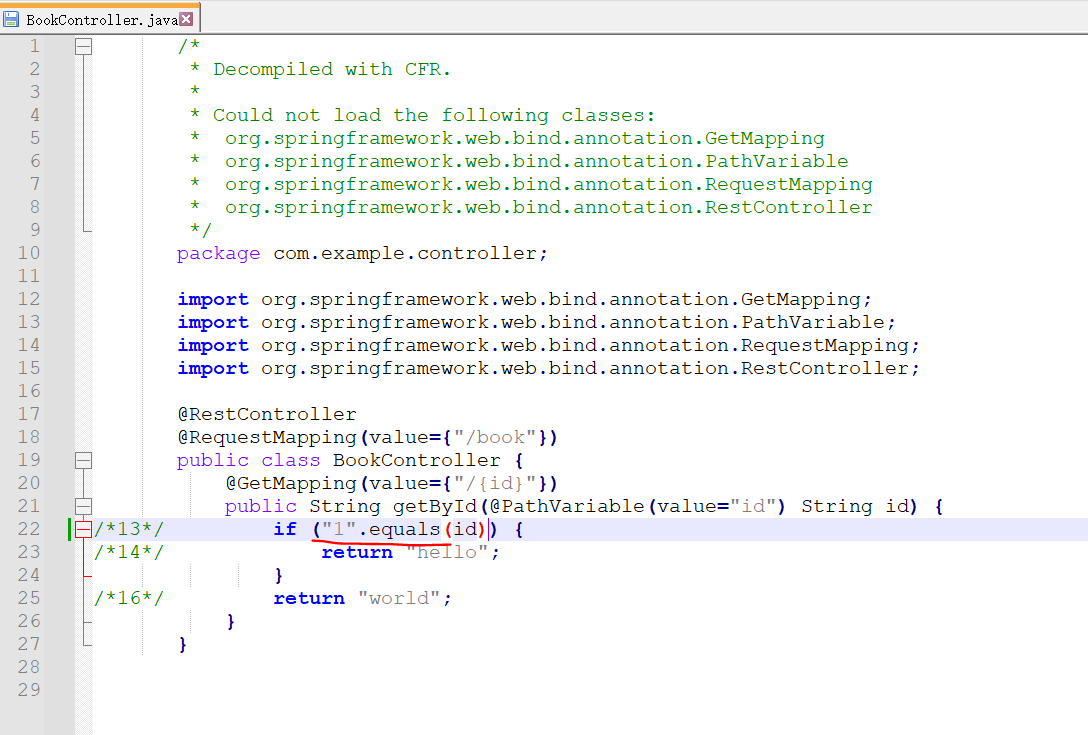The height and width of the screenshot is (735, 1088).
Task: Click the '/*13*/' comment marker
Action: pos(129,529)
